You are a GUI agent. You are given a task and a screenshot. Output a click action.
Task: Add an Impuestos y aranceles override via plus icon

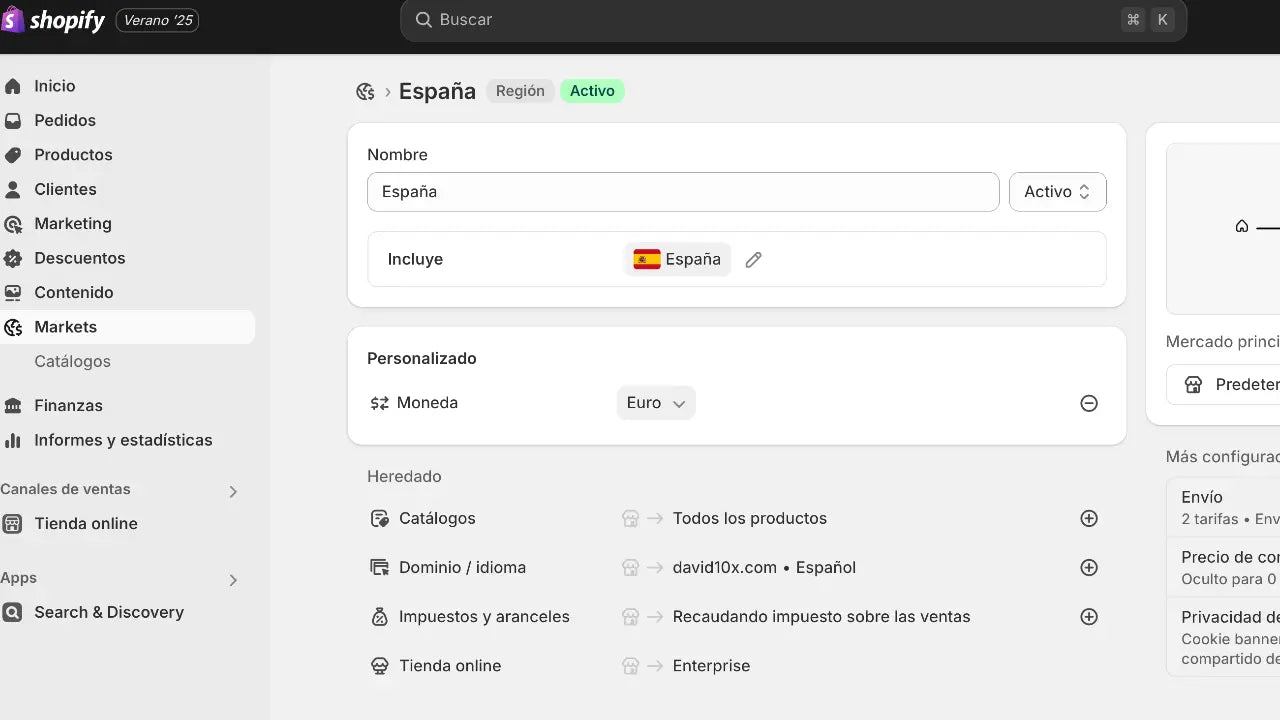[1089, 616]
